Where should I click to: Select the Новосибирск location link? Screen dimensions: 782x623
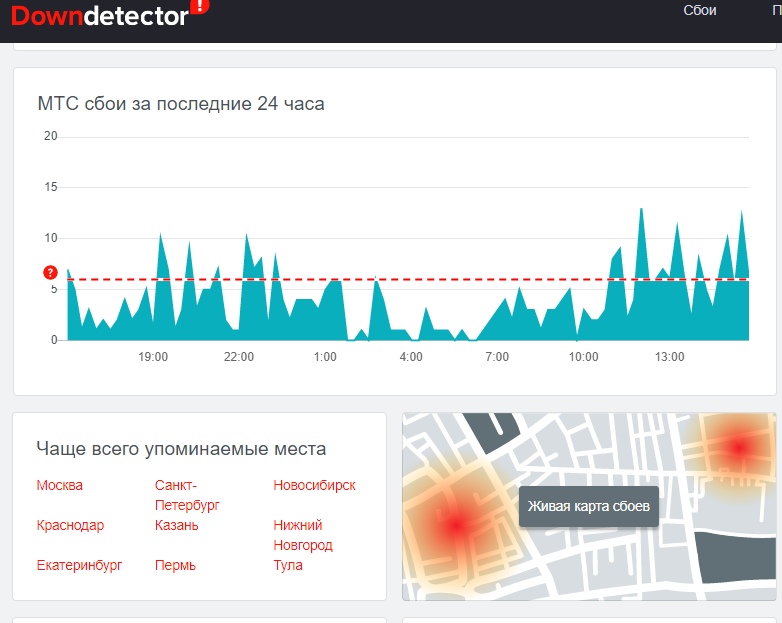tap(314, 485)
